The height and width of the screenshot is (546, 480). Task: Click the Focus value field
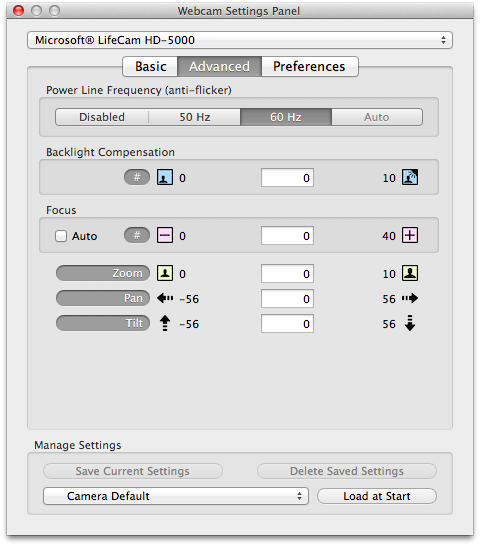287,236
